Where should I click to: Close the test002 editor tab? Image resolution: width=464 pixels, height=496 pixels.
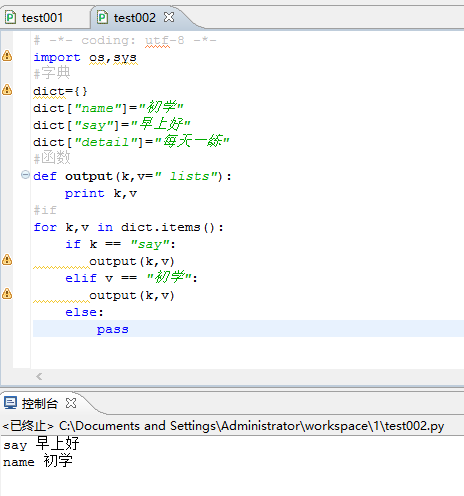169,17
